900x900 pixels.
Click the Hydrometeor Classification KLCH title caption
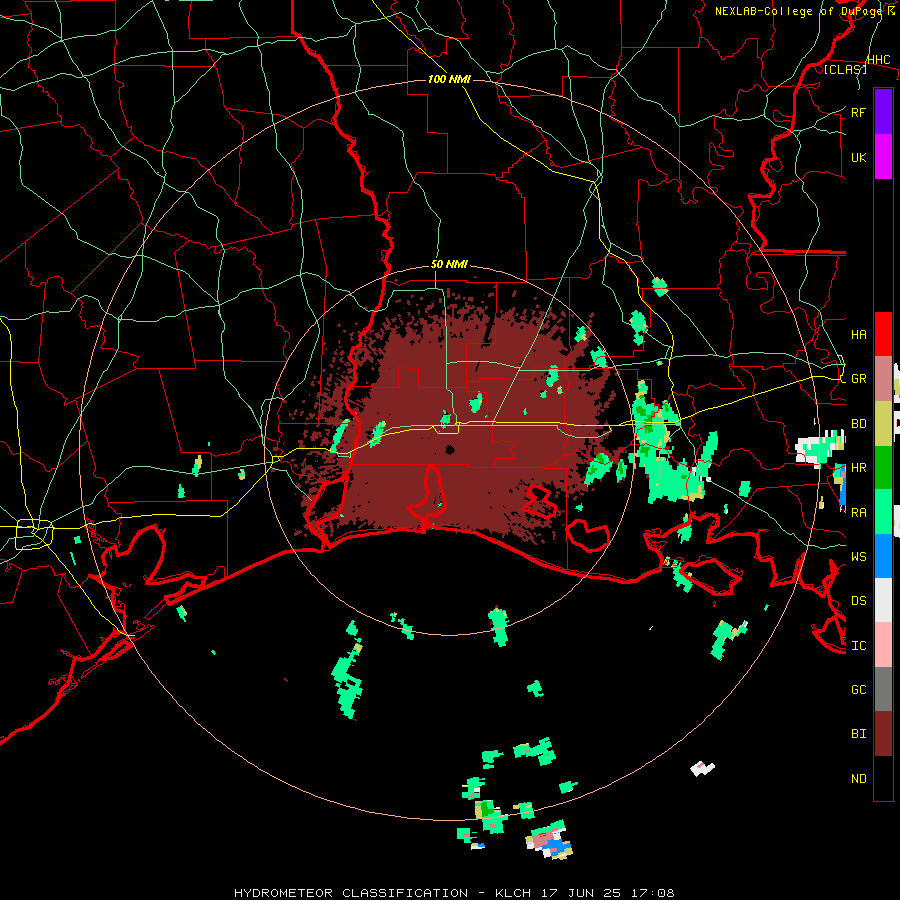454,893
